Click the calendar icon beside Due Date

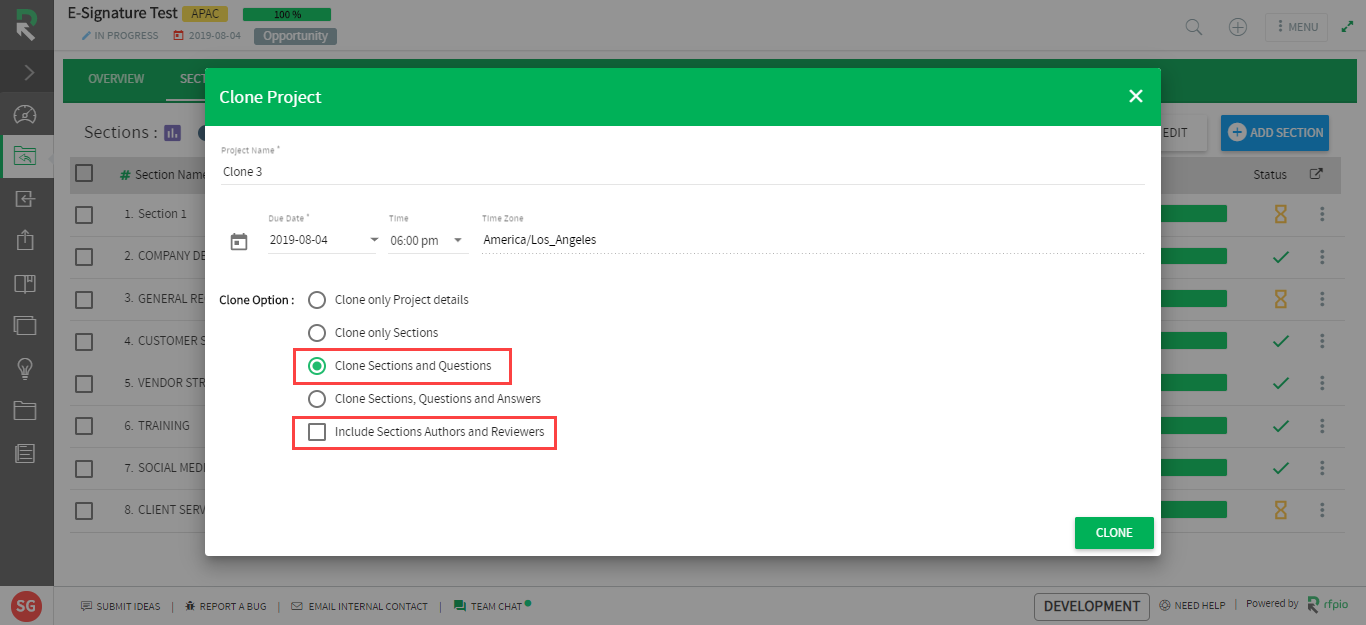point(239,241)
